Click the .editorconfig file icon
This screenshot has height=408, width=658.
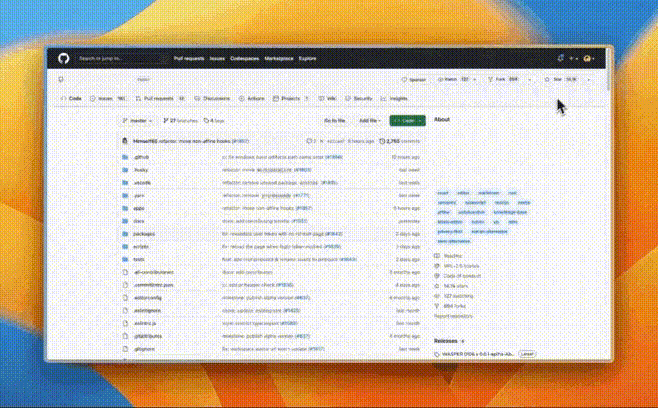125,298
